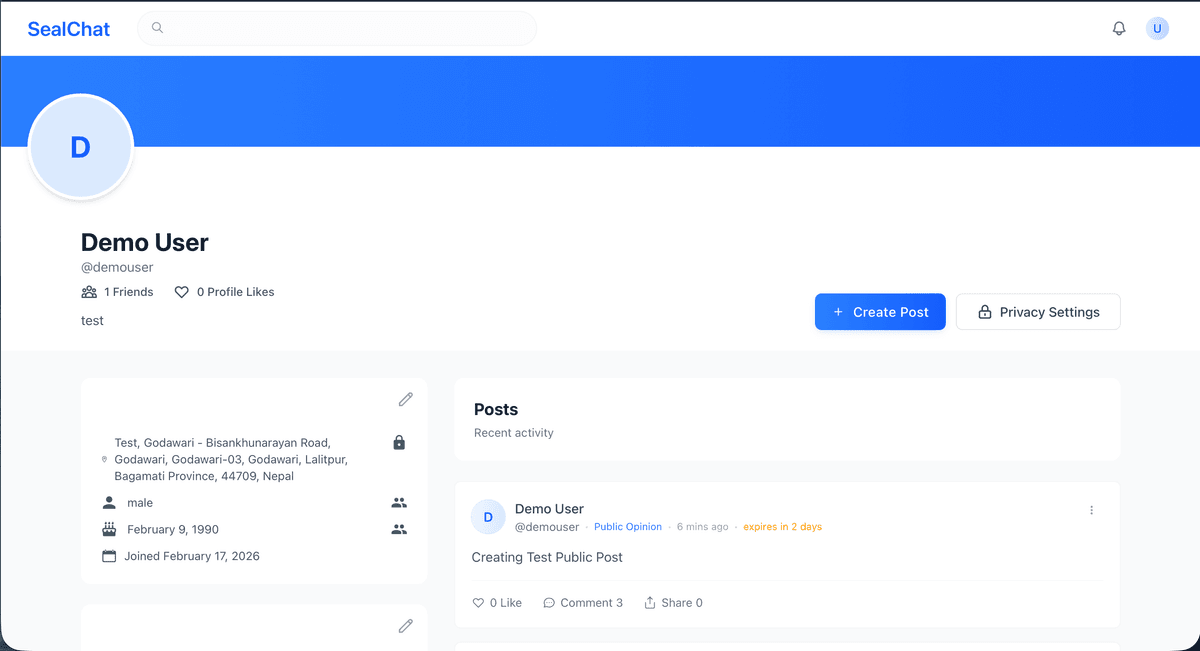Click the Create Post button

pyautogui.click(x=880, y=312)
